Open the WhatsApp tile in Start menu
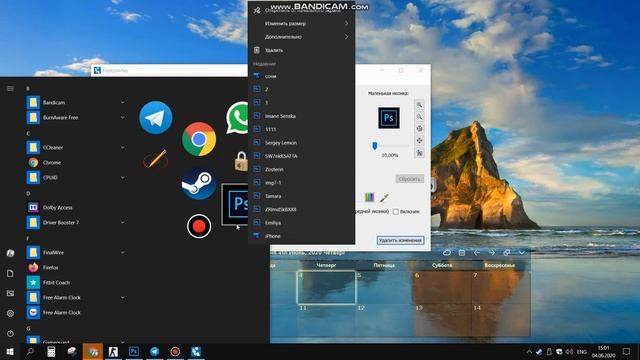The height and width of the screenshot is (360, 640). pos(238,118)
